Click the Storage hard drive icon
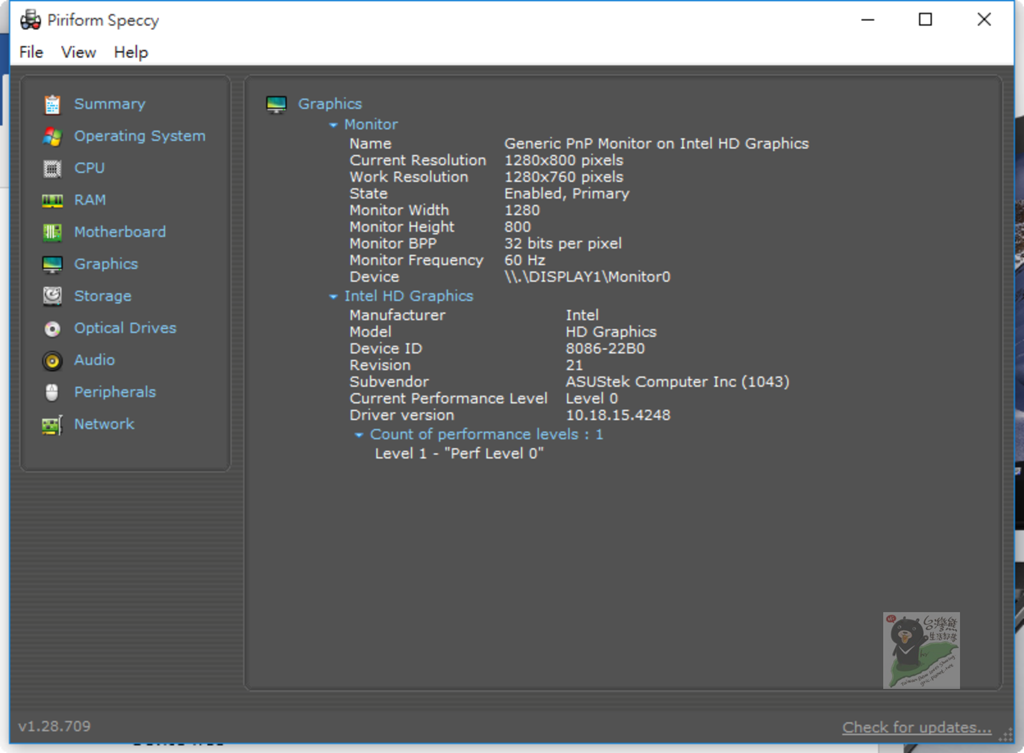1024x753 pixels. [52, 296]
